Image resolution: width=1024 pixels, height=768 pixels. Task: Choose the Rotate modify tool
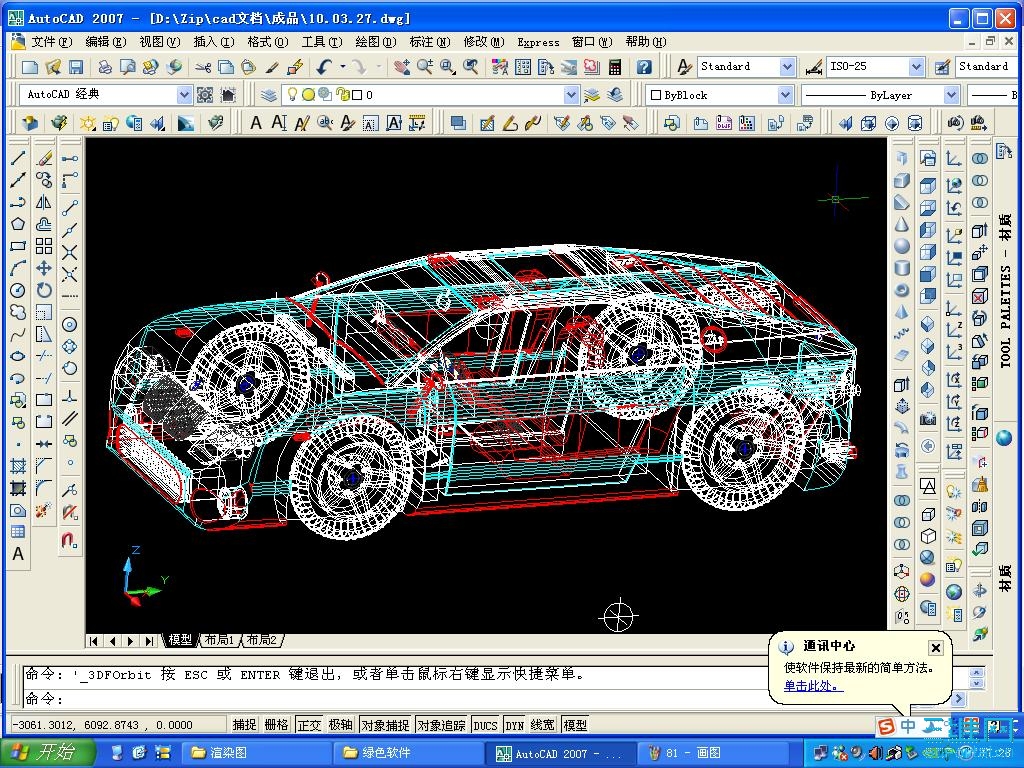tap(44, 290)
